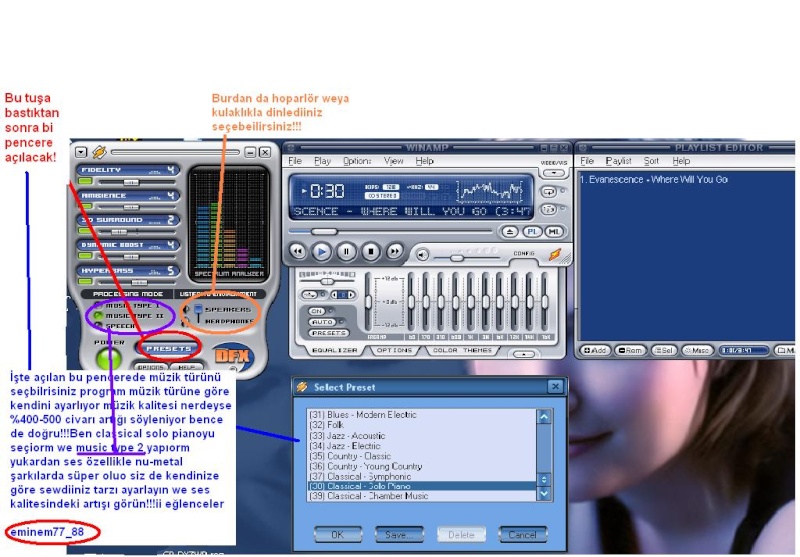Image resolution: width=800 pixels, height=557 pixels.
Task: Skip to next track in Winamp
Action: coord(394,251)
